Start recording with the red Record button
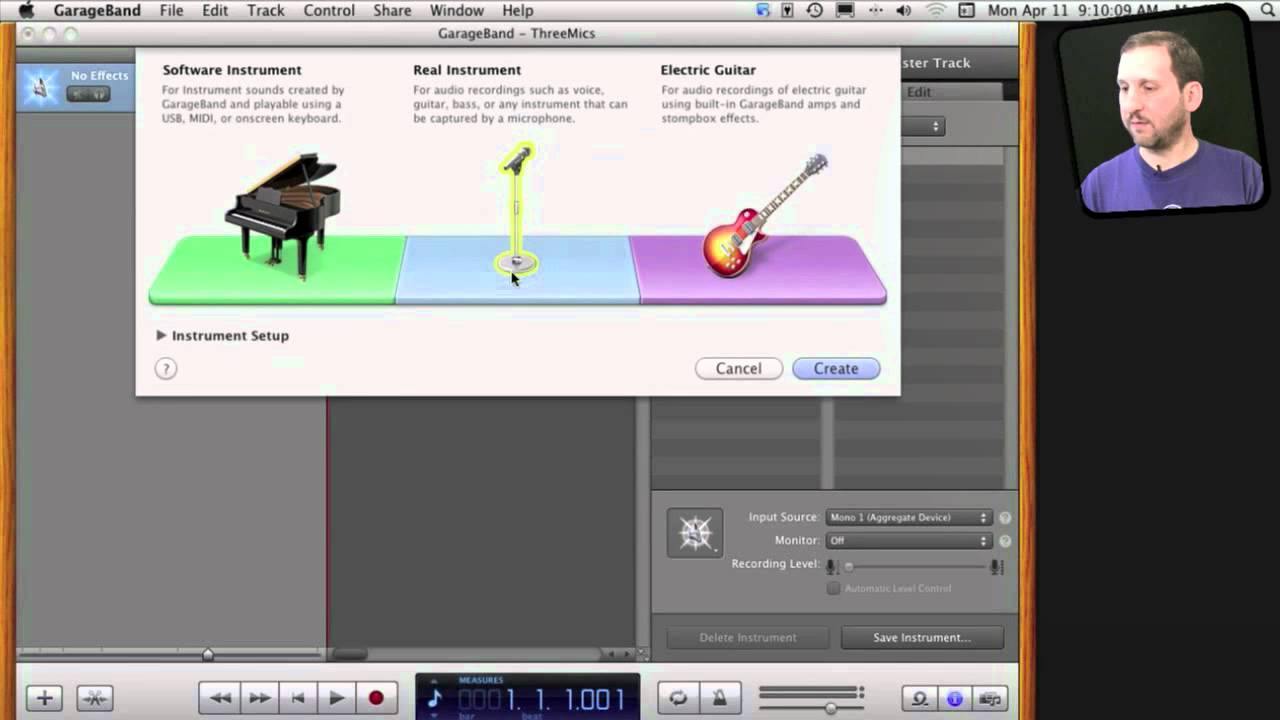Image resolution: width=1280 pixels, height=720 pixels. (x=376, y=698)
